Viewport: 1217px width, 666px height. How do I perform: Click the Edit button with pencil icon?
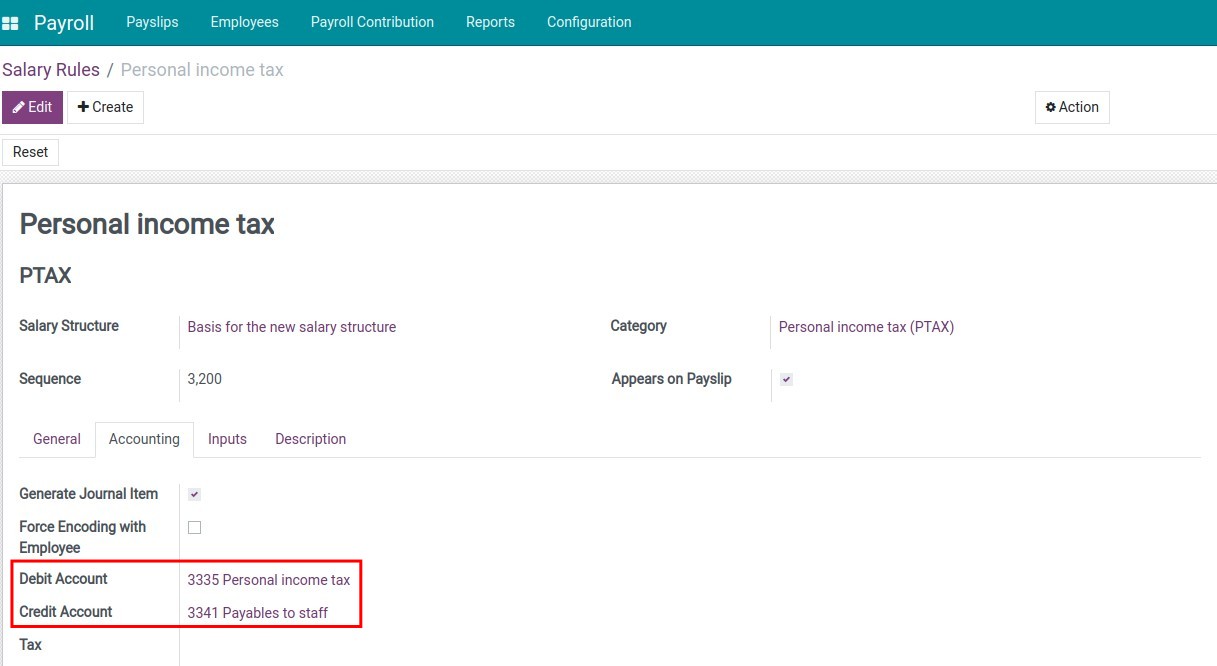32,107
